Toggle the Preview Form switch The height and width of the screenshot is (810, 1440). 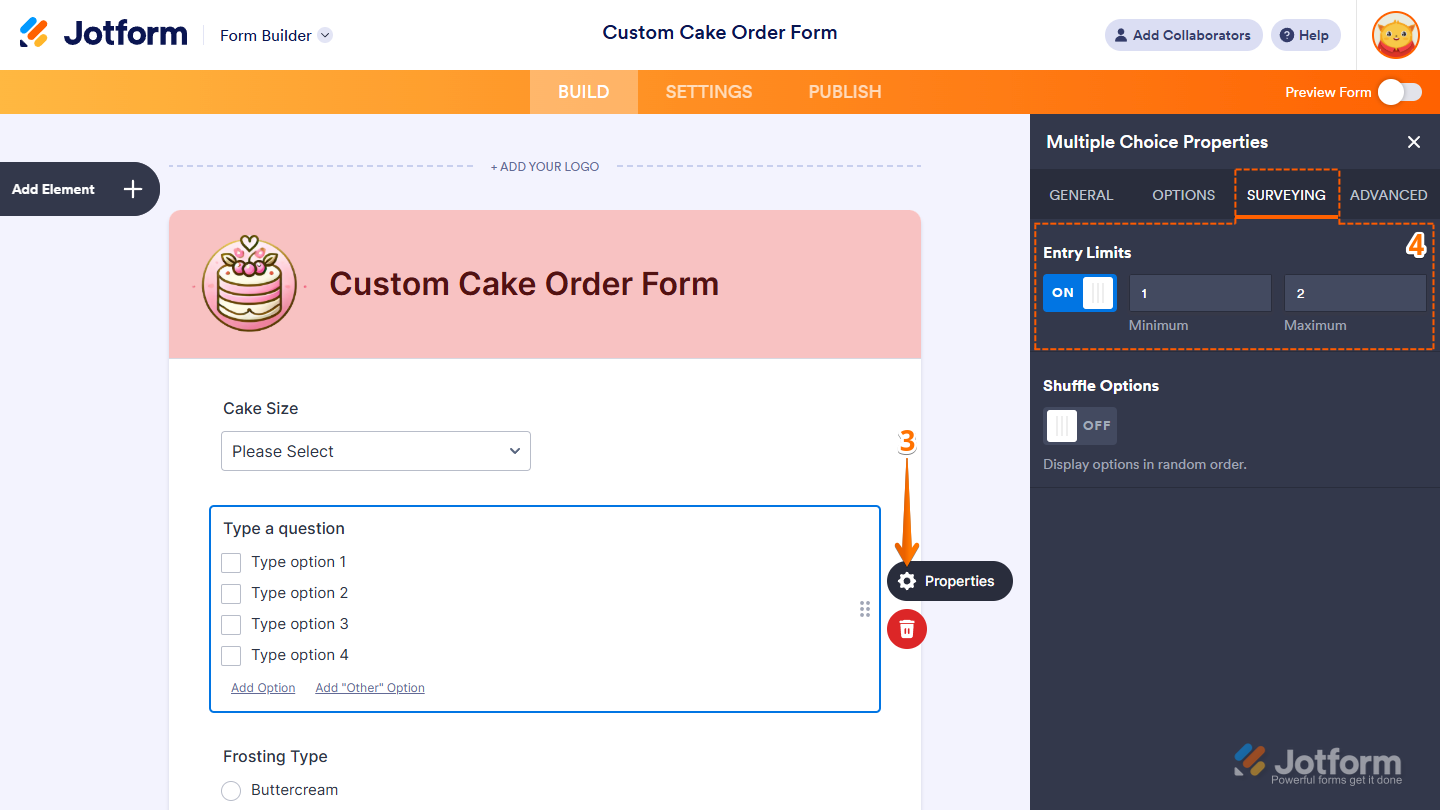point(1399,92)
